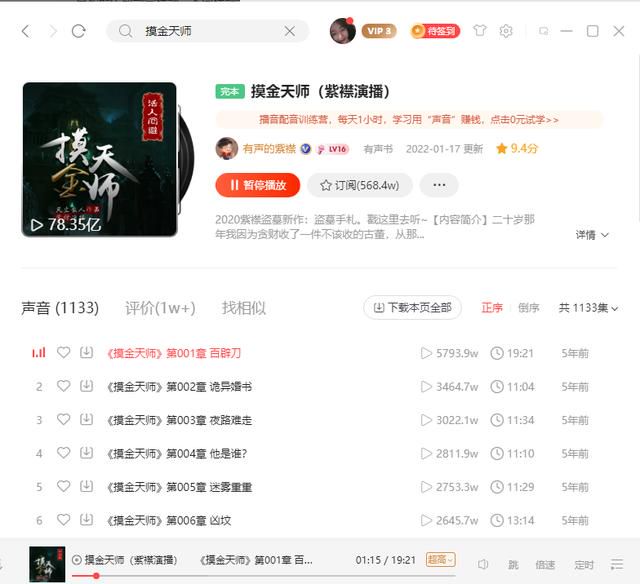
Task: Expand 详情 description details
Action: [592, 235]
